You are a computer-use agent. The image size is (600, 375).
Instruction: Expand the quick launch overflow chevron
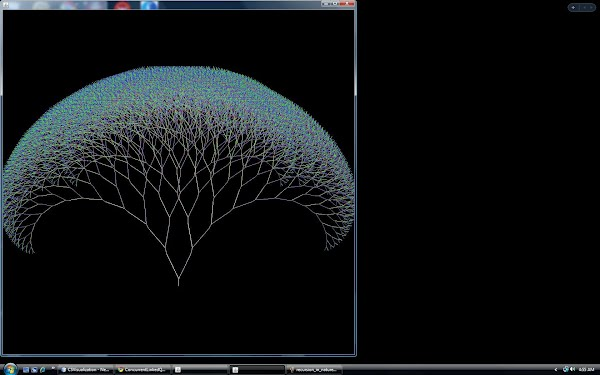53,368
